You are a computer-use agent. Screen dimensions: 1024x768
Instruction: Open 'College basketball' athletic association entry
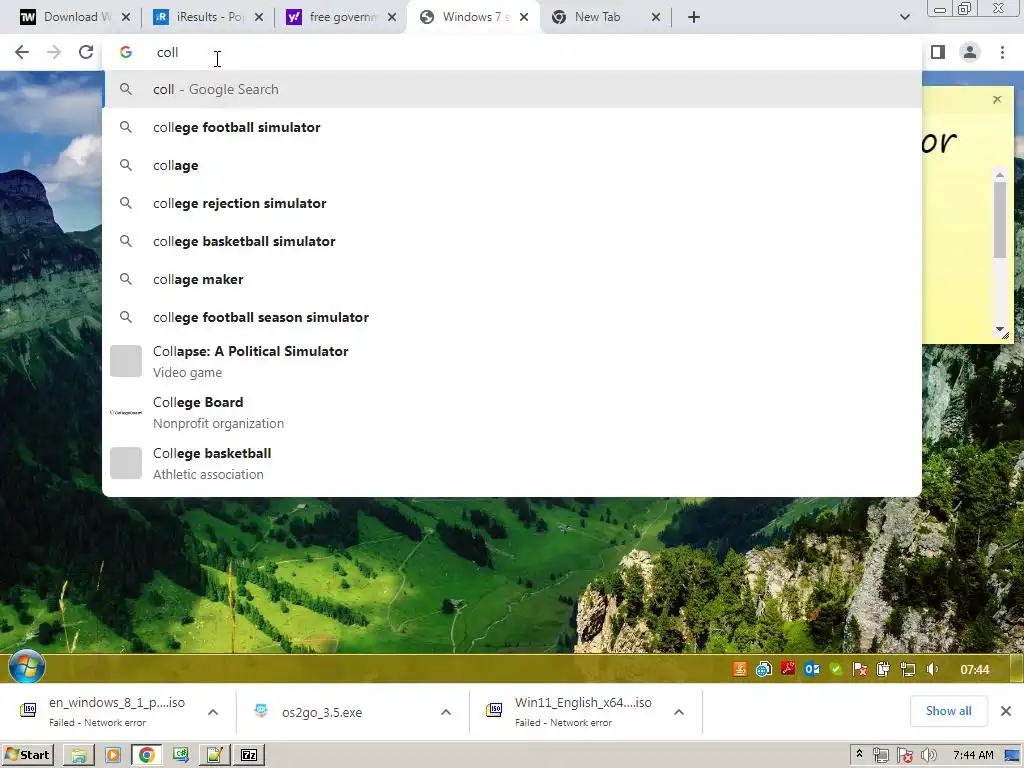(x=512, y=463)
